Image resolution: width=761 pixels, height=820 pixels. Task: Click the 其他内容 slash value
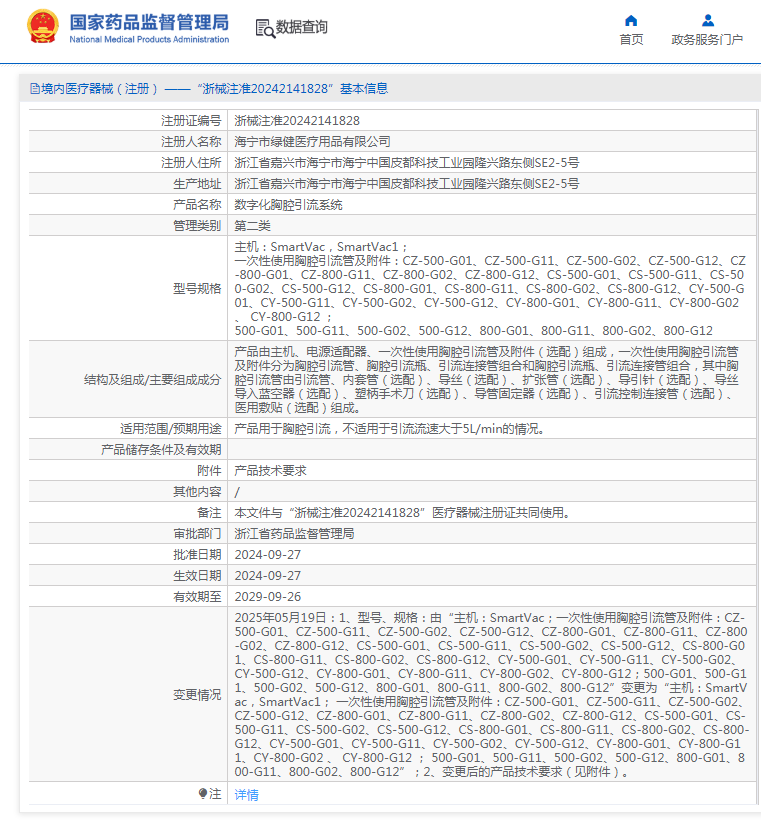tap(237, 492)
